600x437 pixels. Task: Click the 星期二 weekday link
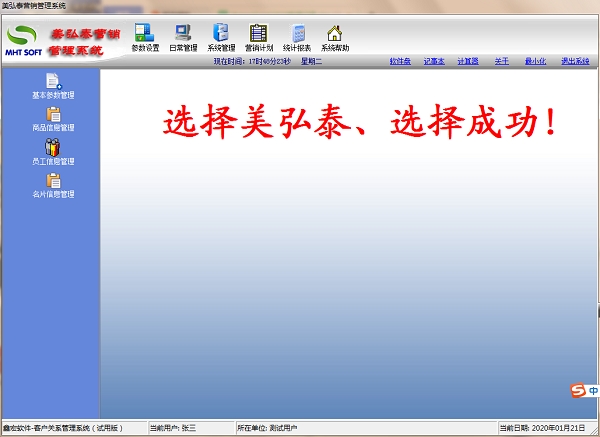(311, 61)
